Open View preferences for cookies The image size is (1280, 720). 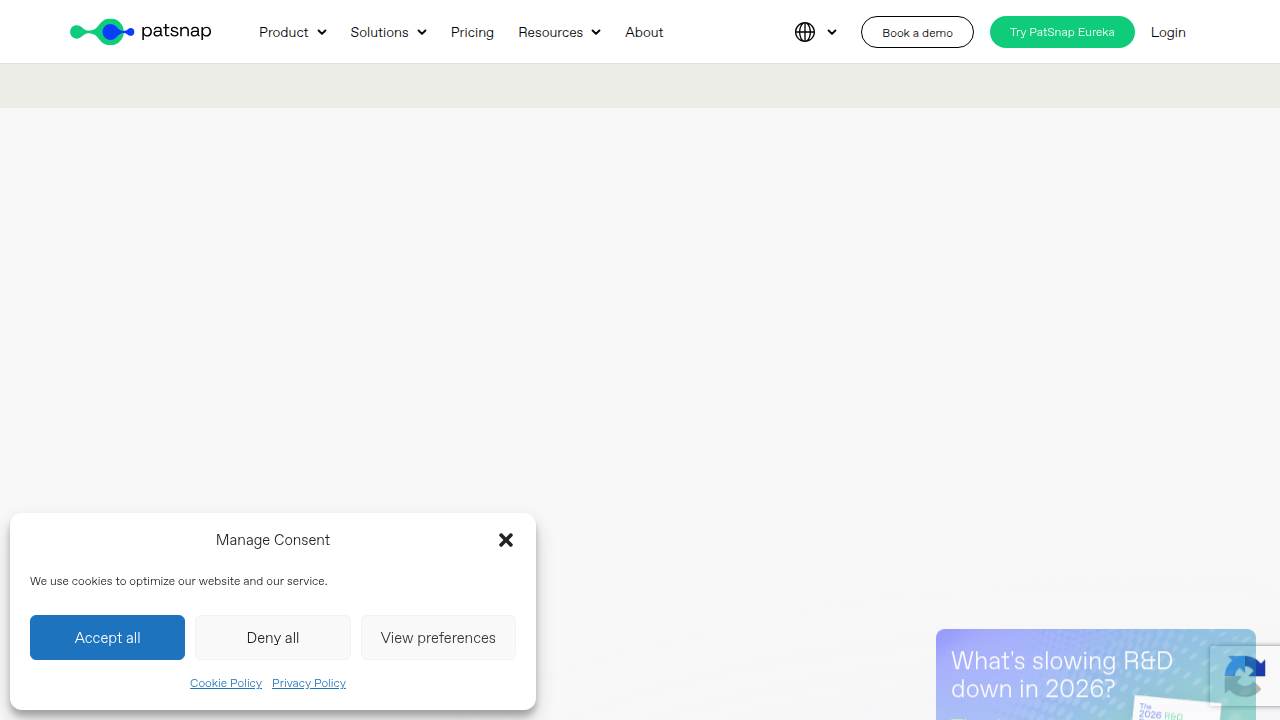coord(438,637)
